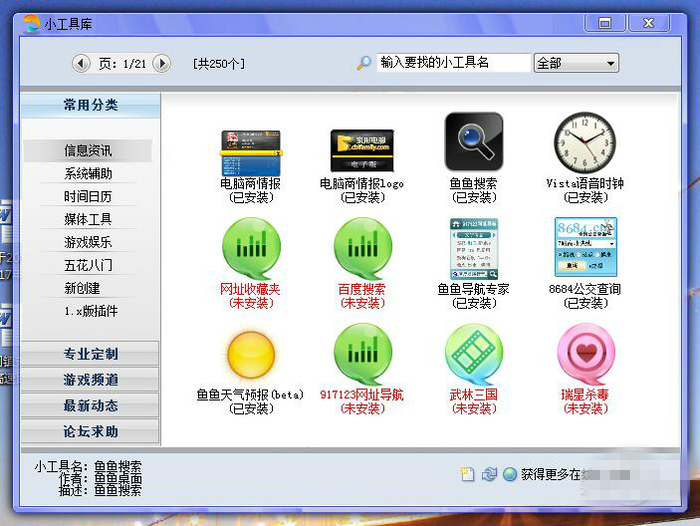Click the refresh arrows icon in bottom bar
The image size is (700, 526).
(x=489, y=474)
